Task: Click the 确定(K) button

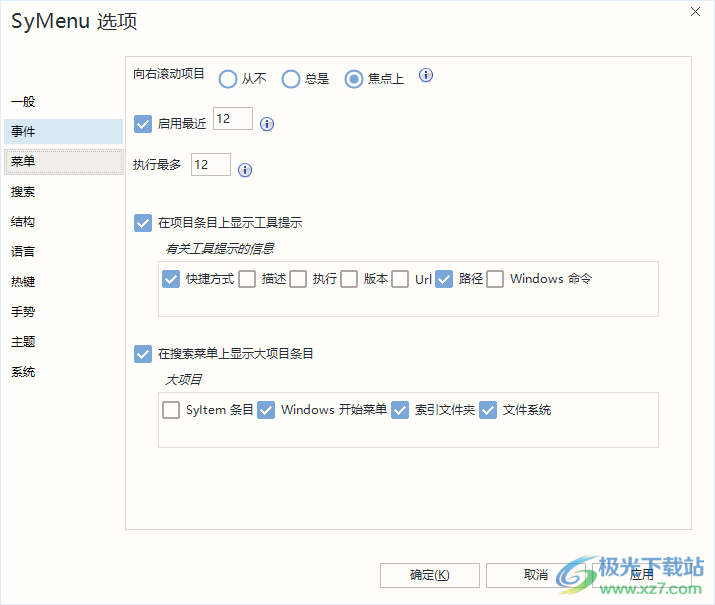Action: click(x=430, y=575)
